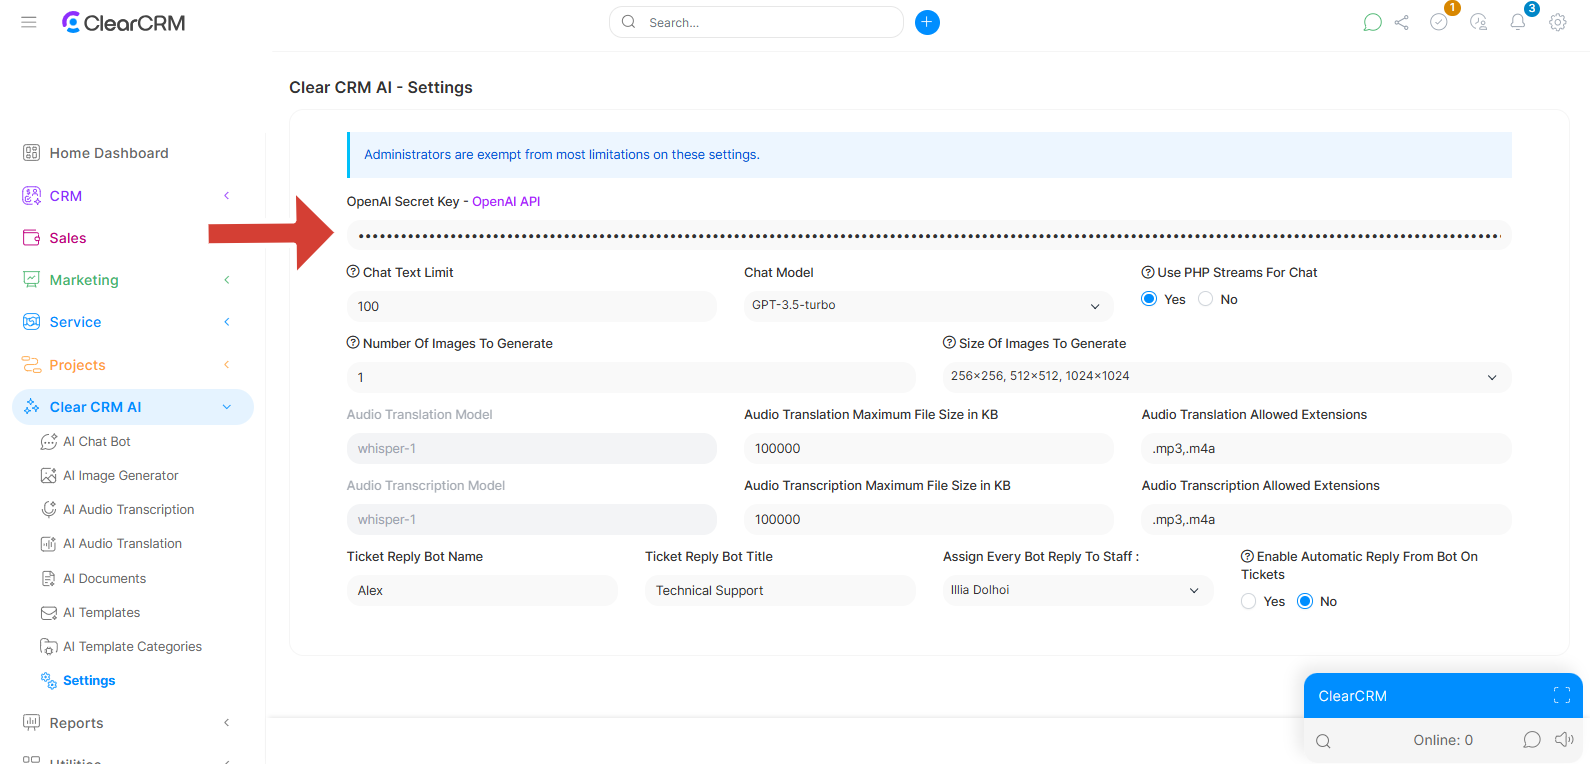The height and width of the screenshot is (764, 1590).
Task: Click the message icon in chat widget
Action: [x=1531, y=740]
